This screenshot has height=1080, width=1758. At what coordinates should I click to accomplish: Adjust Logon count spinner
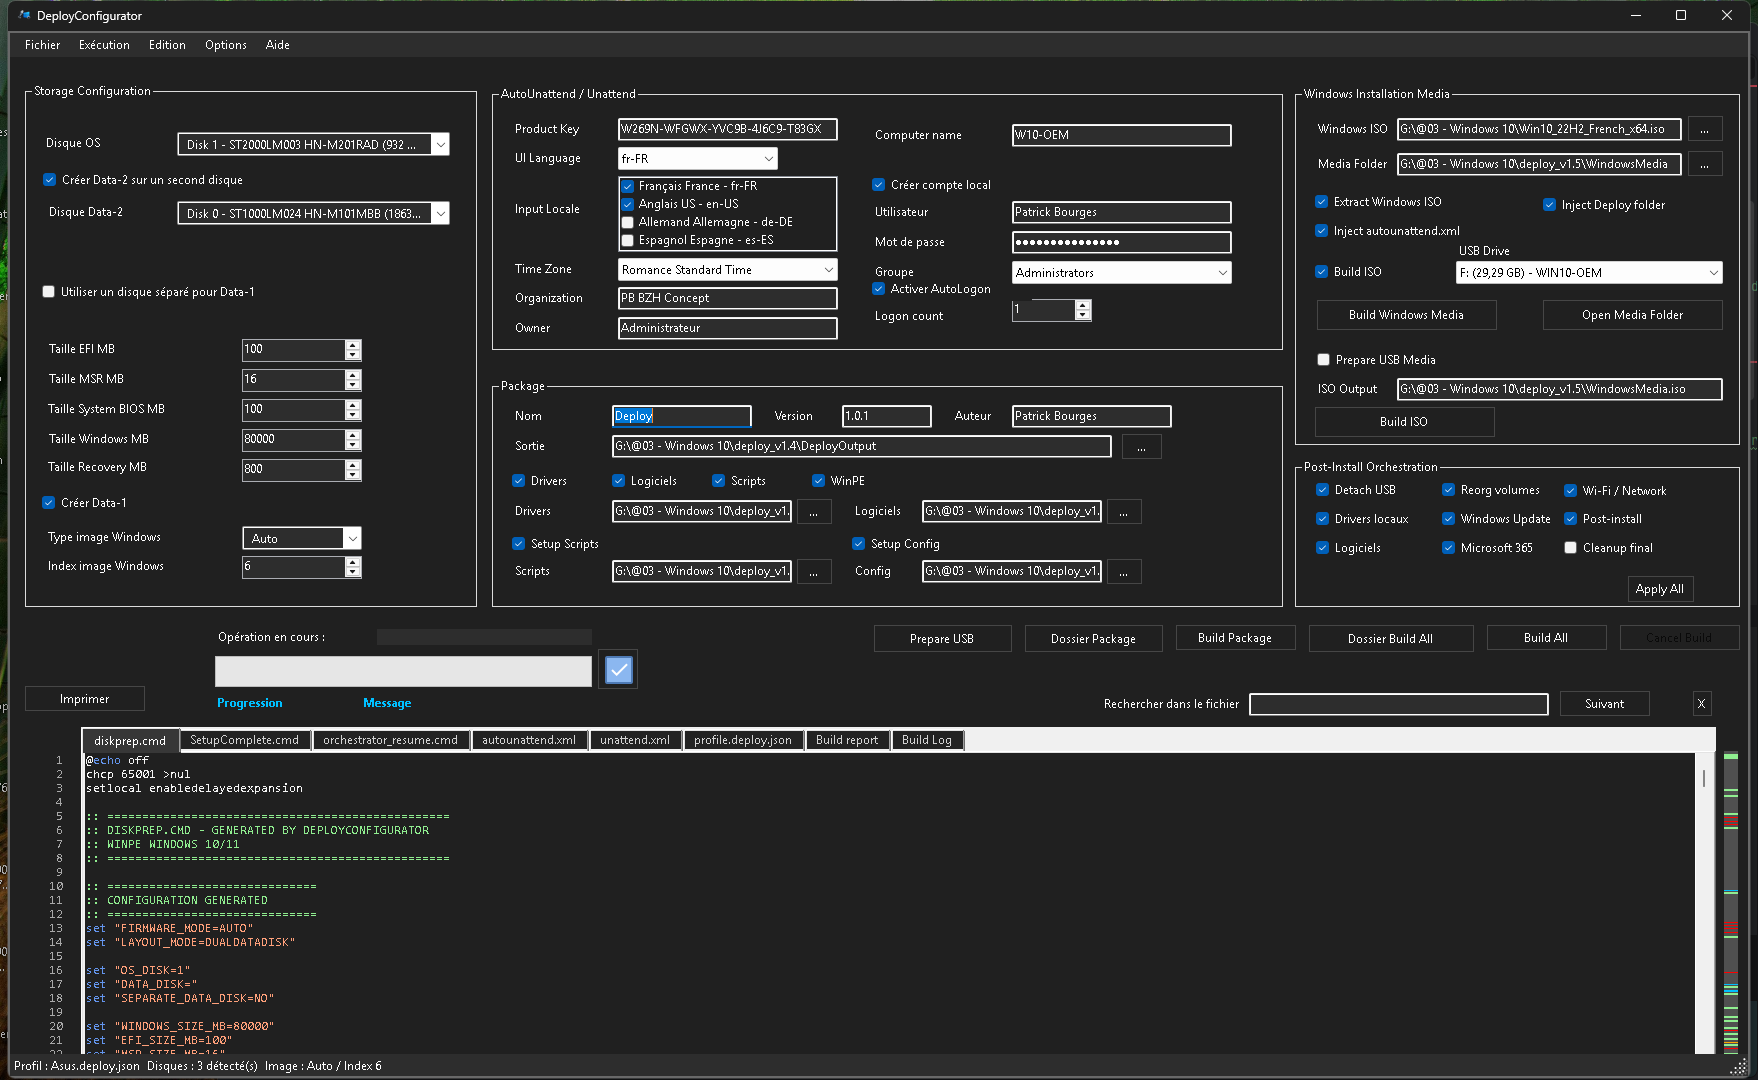(1082, 310)
